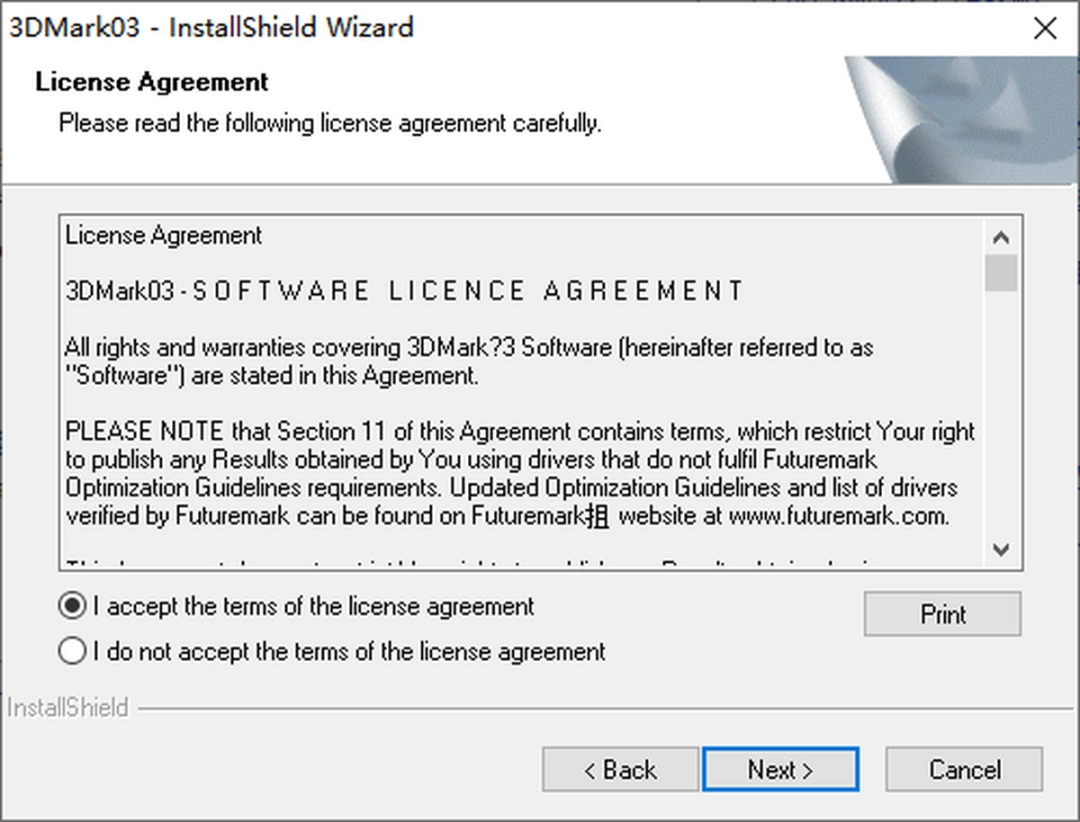Click the www.futuremark.com text in the license

pyautogui.click(x=838, y=517)
